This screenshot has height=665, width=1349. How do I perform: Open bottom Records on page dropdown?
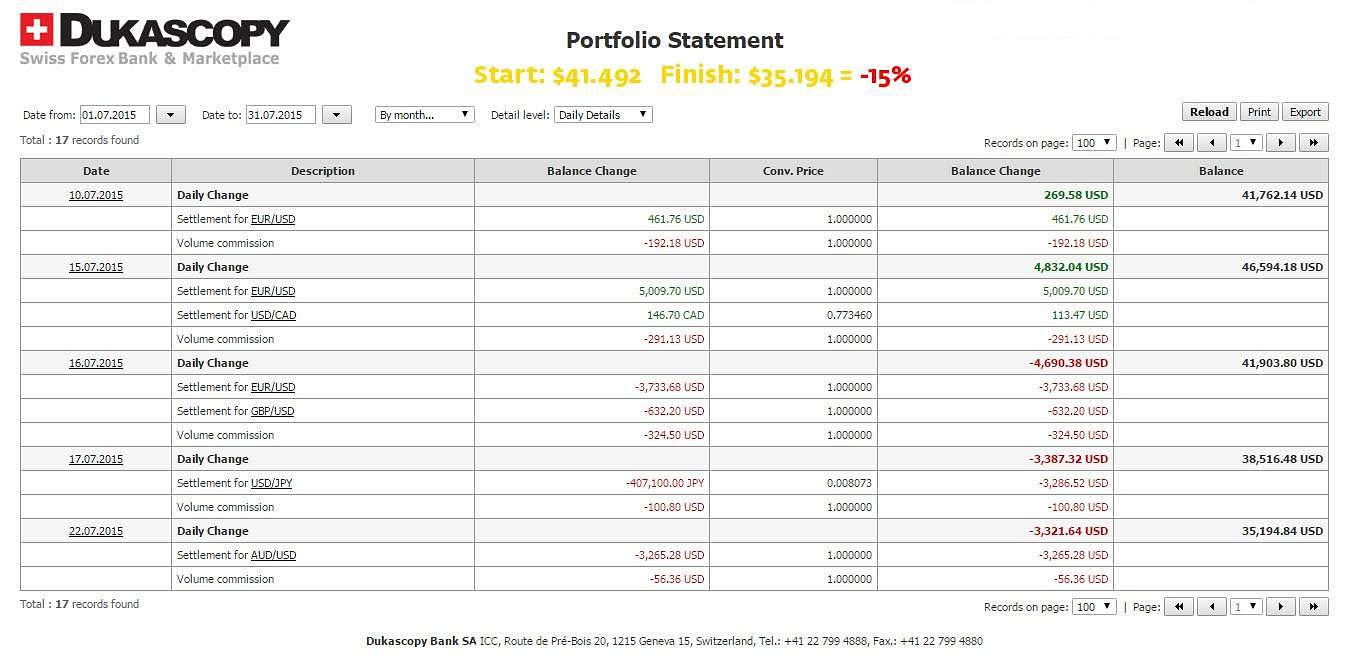(1094, 607)
